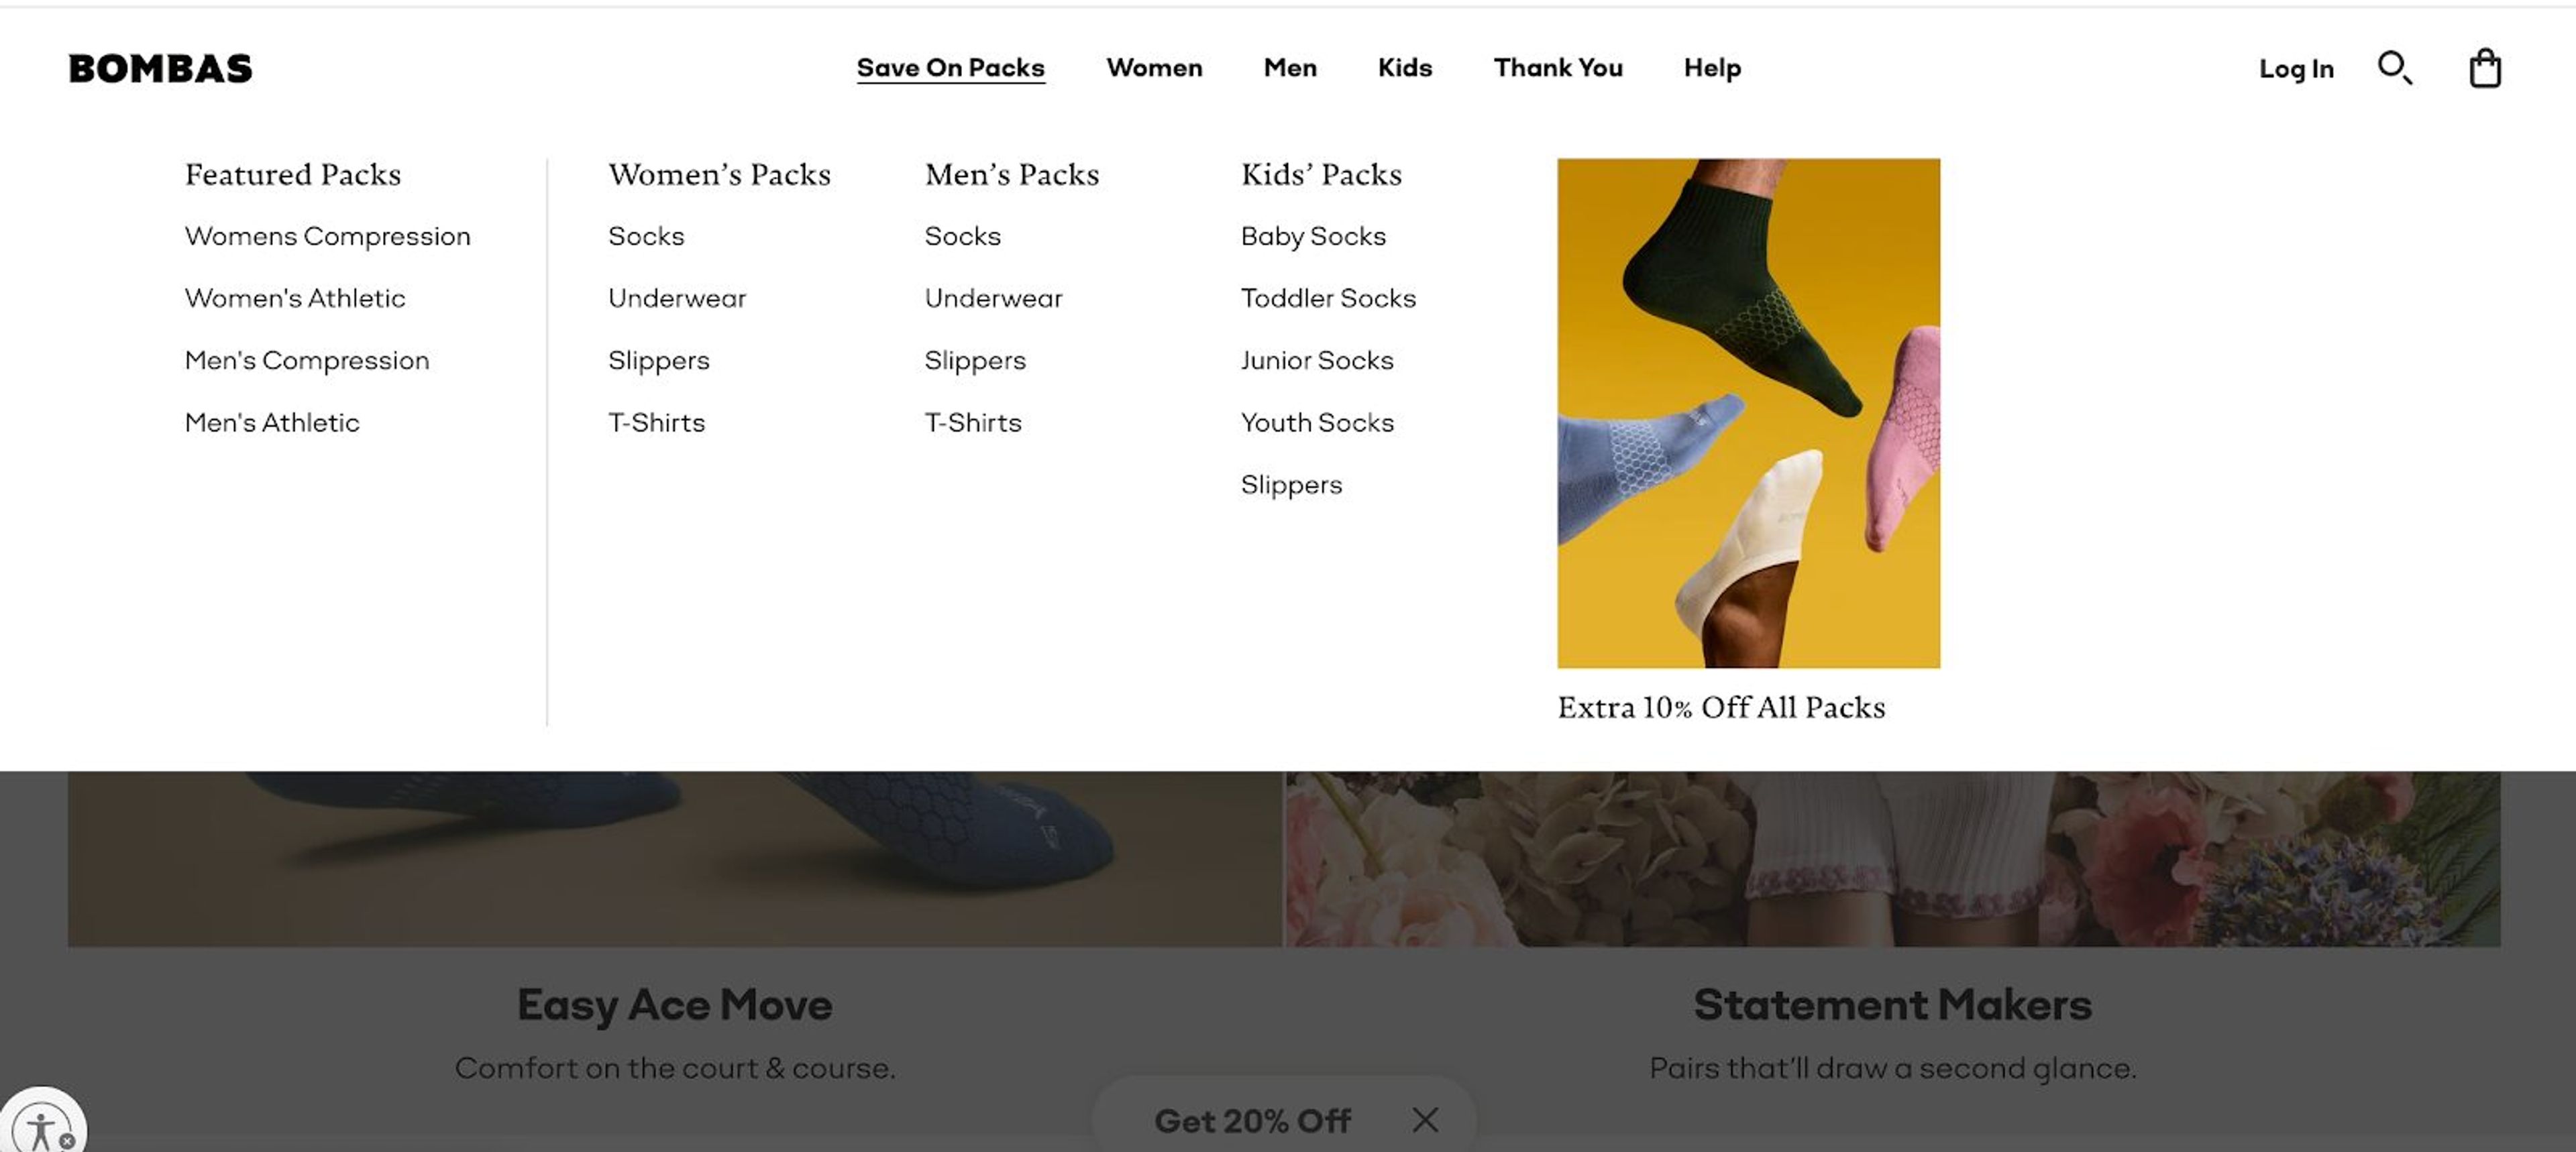This screenshot has width=2576, height=1152.
Task: Open the shopping bag cart icon
Action: point(2484,68)
